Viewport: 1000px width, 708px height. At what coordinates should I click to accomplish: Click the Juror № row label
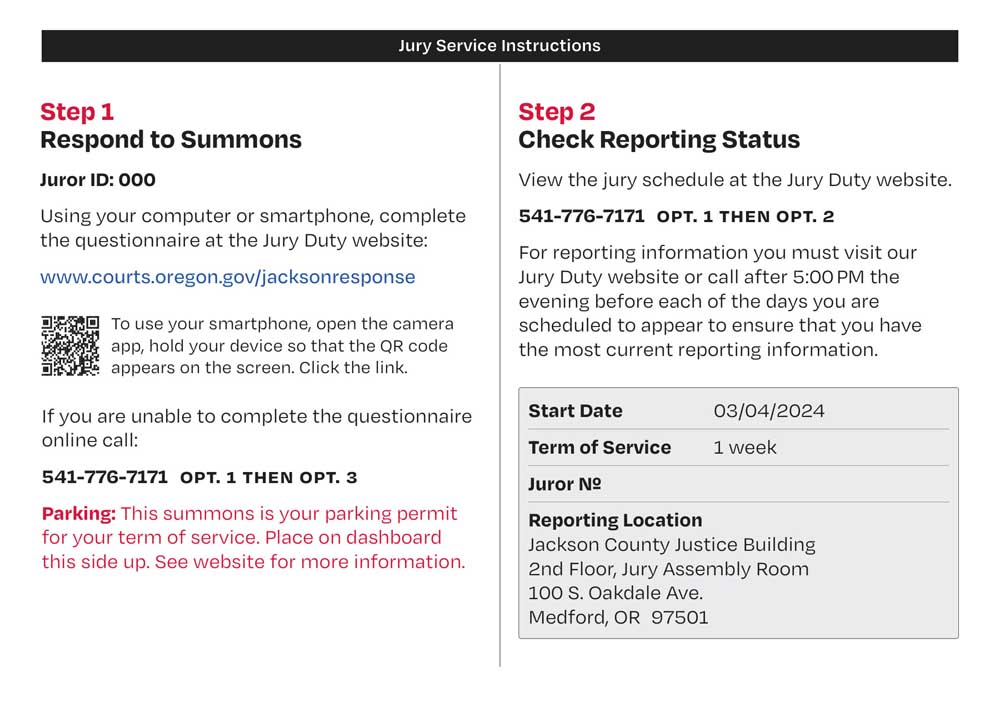(x=565, y=484)
